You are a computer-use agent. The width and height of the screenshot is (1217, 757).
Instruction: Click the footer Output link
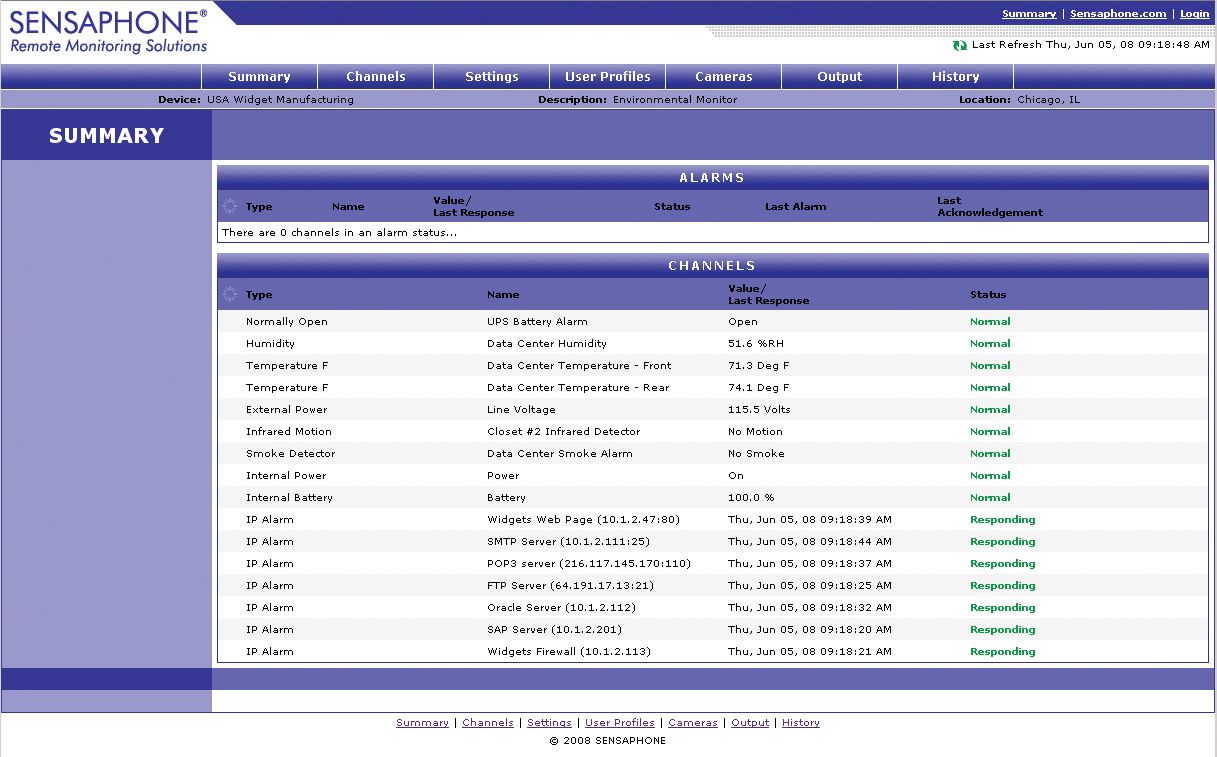click(x=750, y=723)
